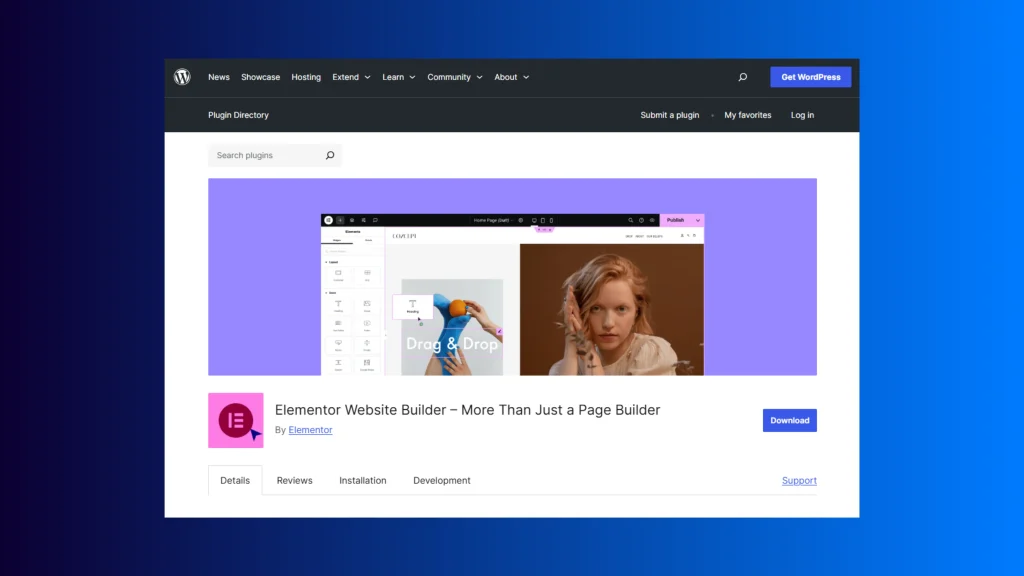Click the WordPress logo in the header
The image size is (1024, 576).
pos(182,77)
